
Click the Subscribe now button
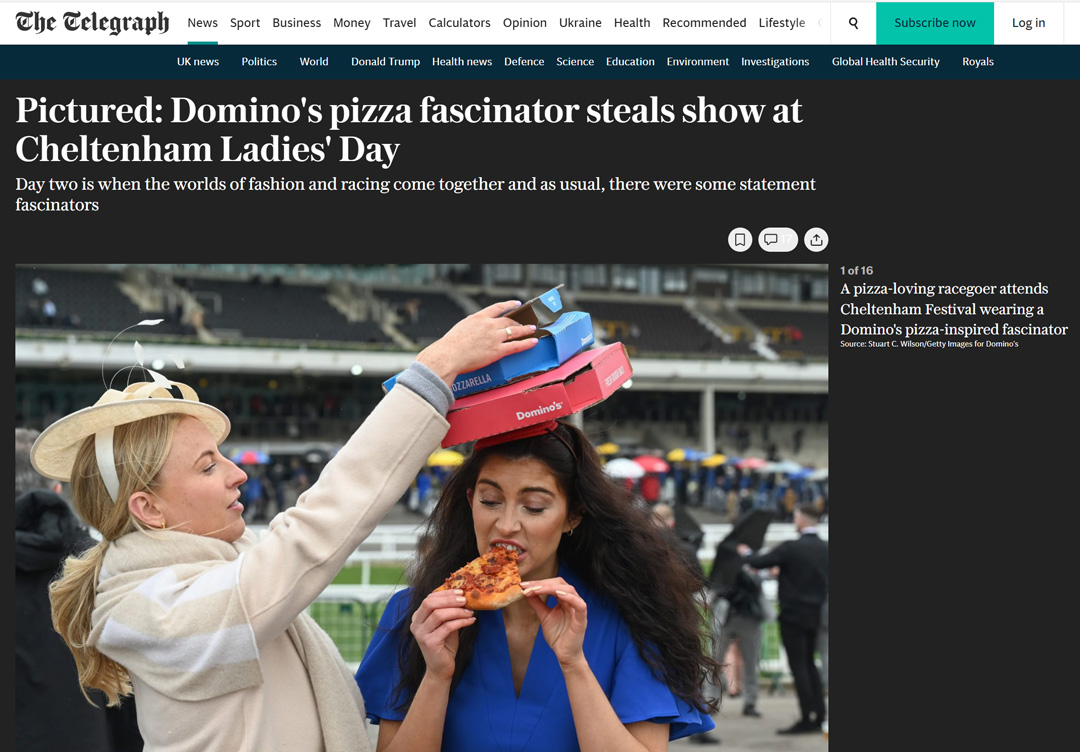point(935,23)
